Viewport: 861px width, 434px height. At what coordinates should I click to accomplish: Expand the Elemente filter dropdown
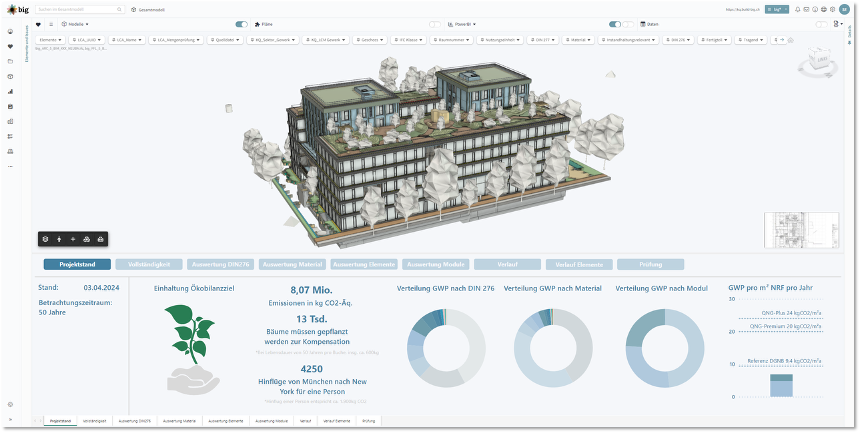(50, 41)
